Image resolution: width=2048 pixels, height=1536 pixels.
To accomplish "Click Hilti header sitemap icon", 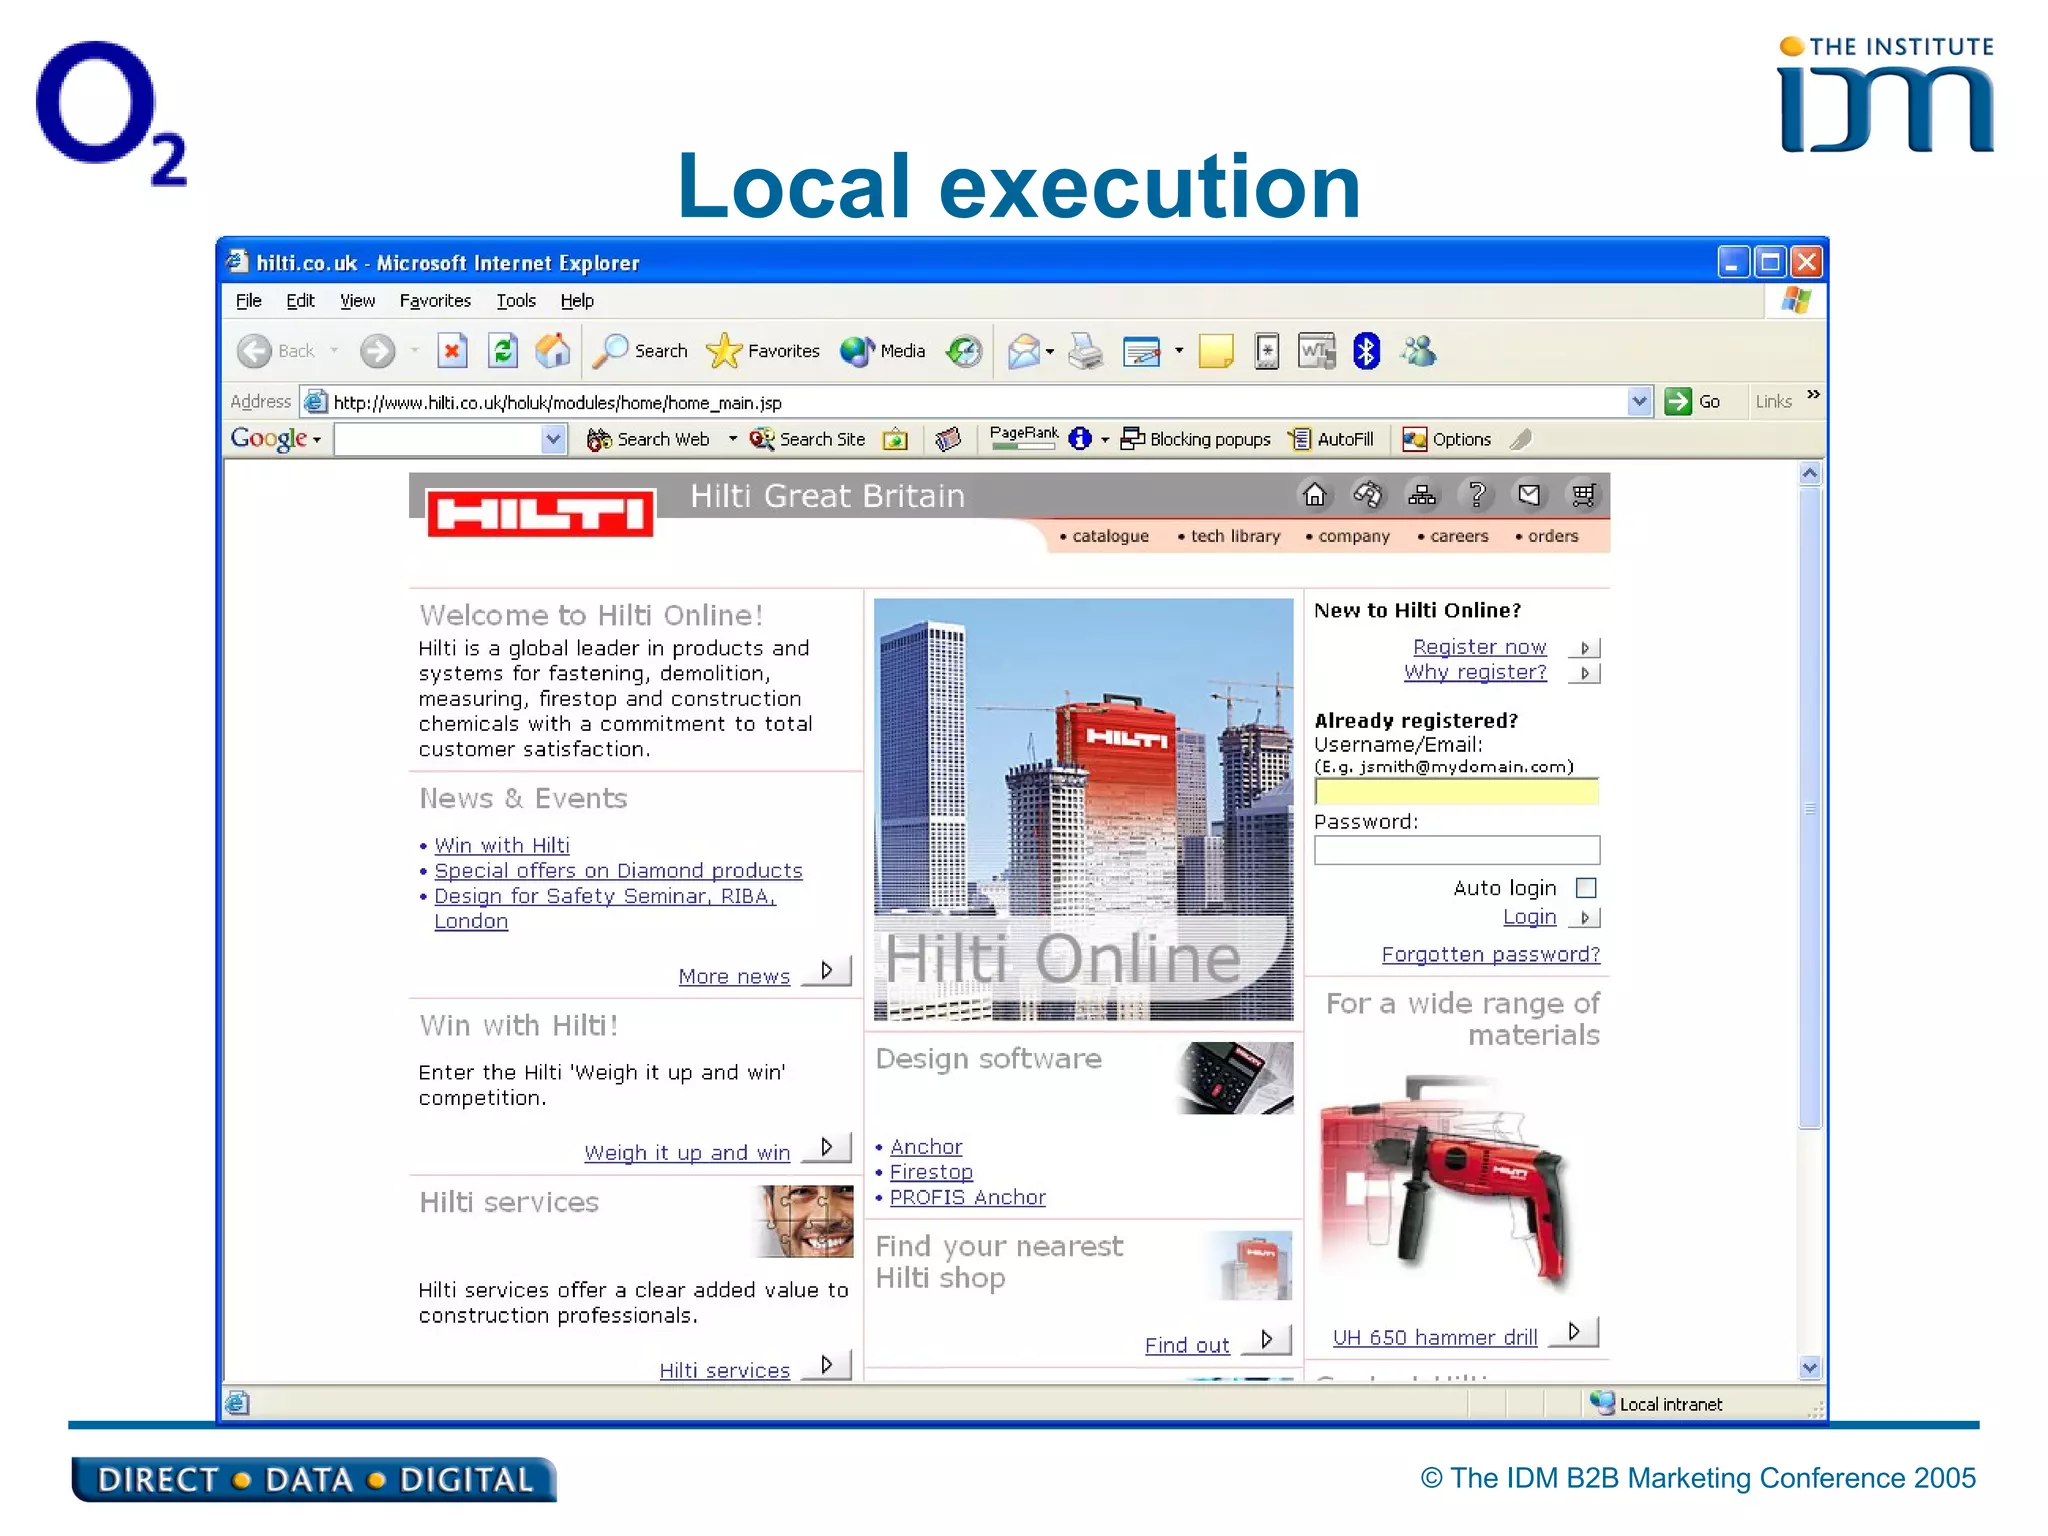I will click(1421, 494).
